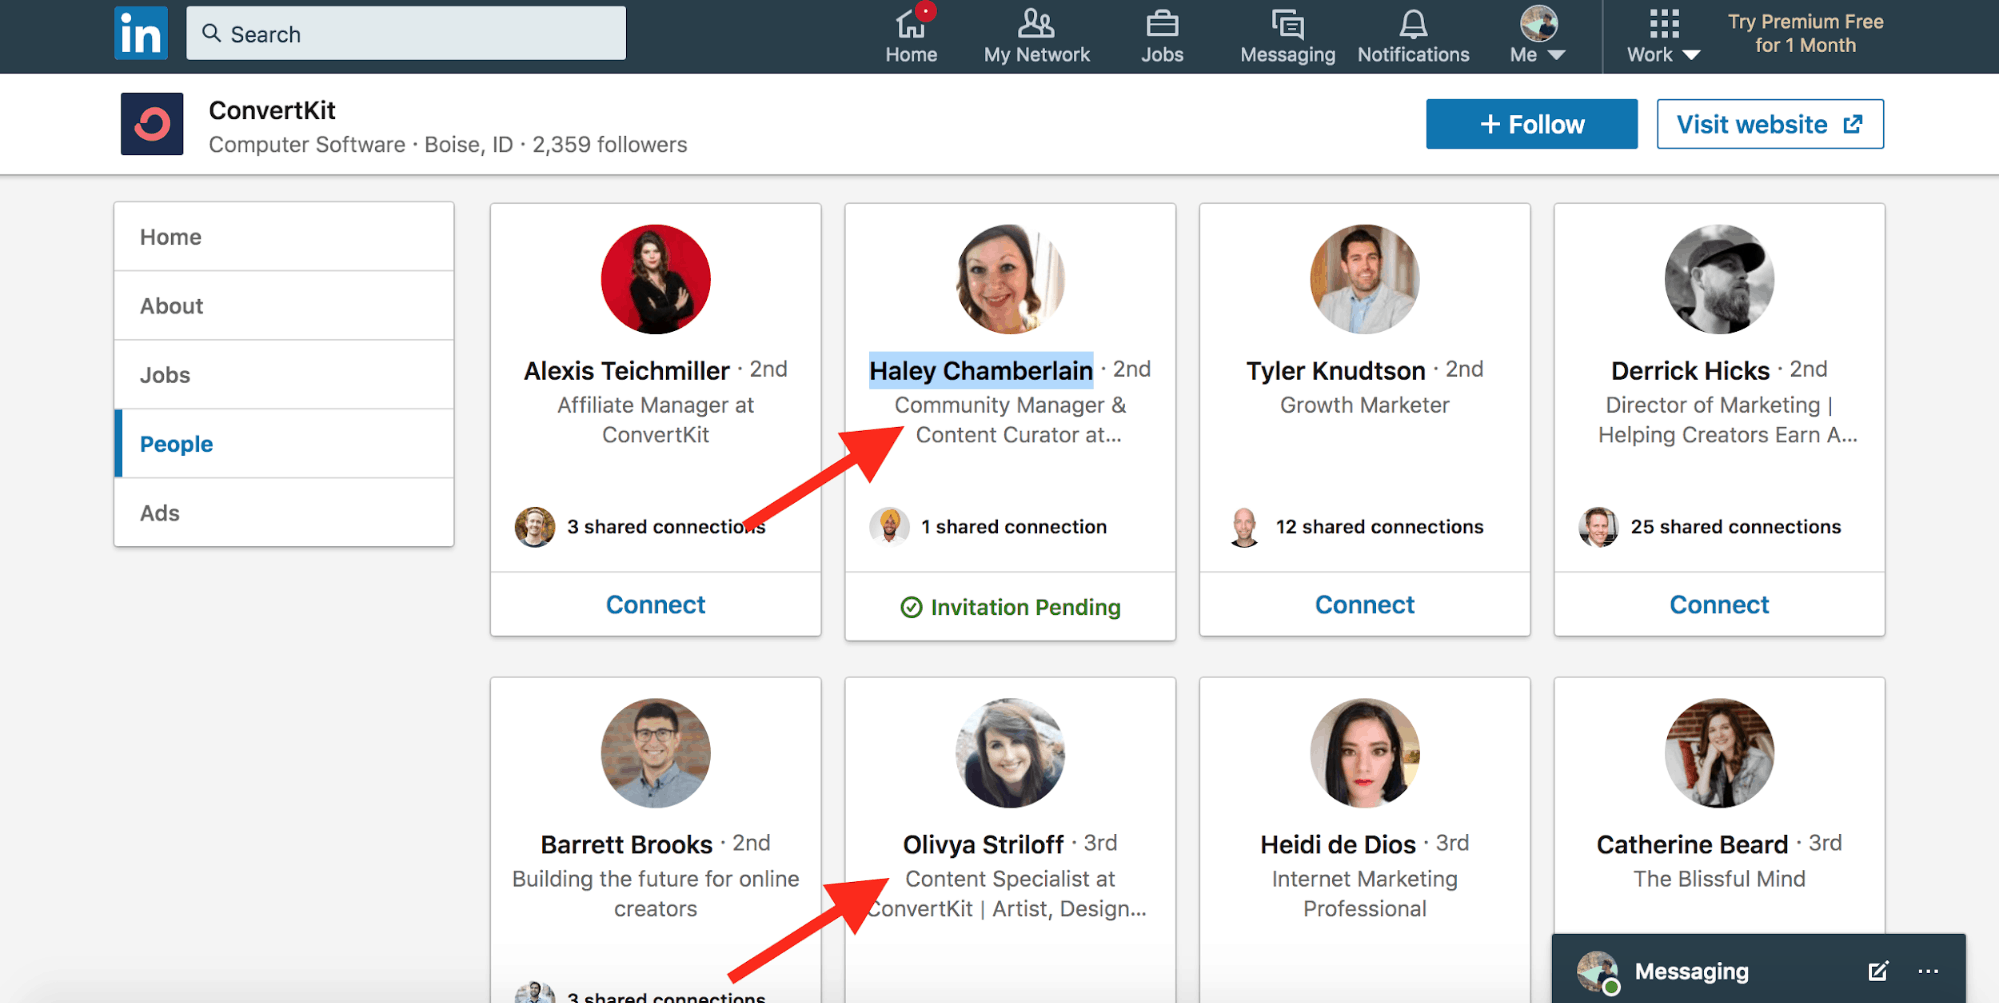Click the Visit website button
Viewport: 1999px width, 1003px height.
tap(1770, 124)
